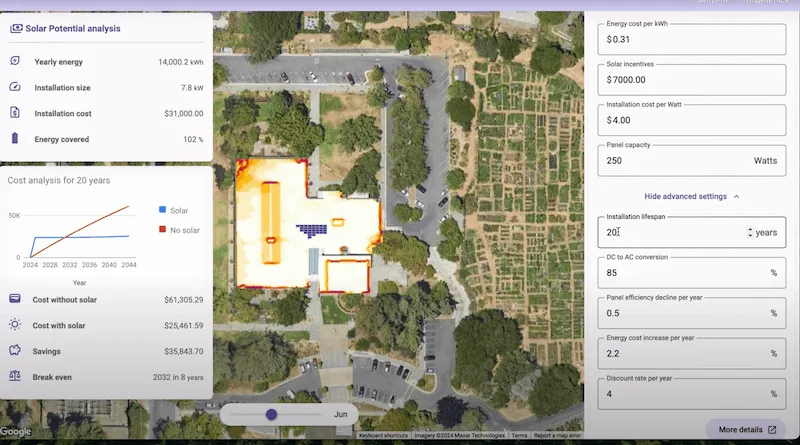Click the Yearly energy lightning icon
800x445 pixels.
click(x=15, y=61)
